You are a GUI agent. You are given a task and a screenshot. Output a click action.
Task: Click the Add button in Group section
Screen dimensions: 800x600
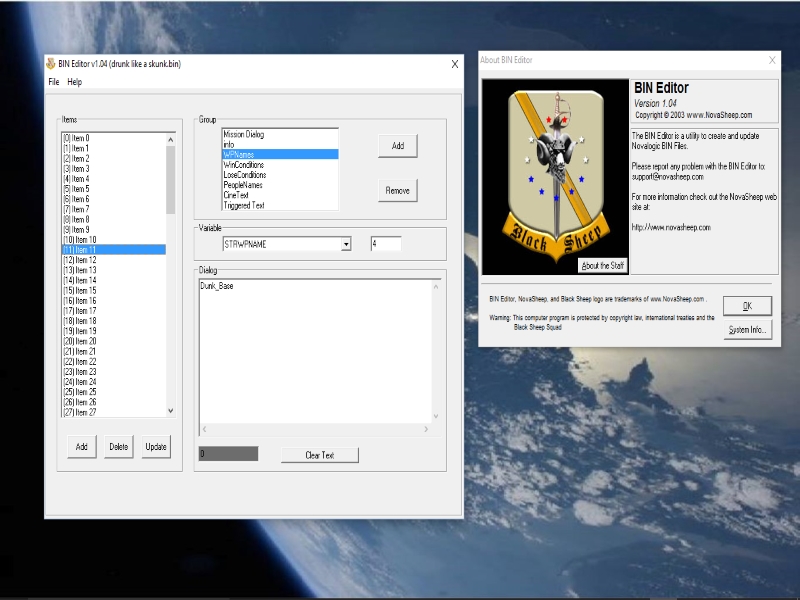tap(397, 146)
